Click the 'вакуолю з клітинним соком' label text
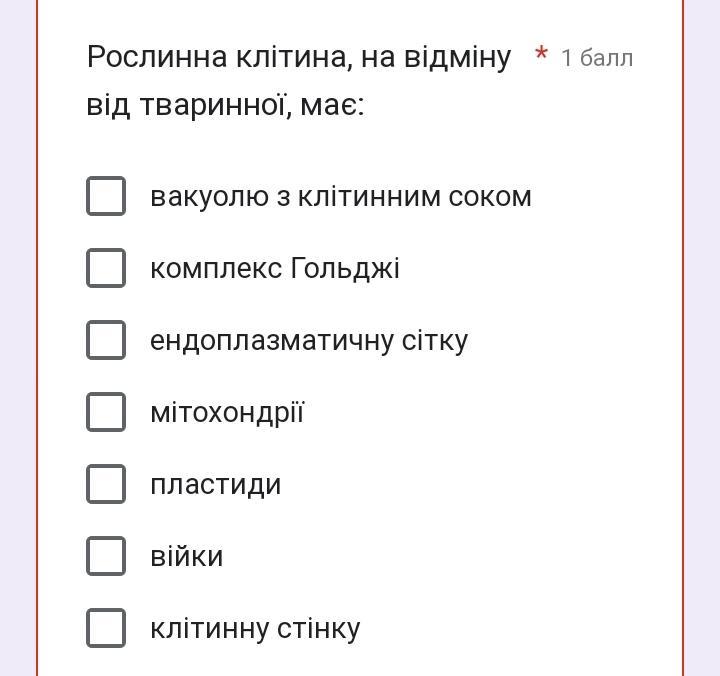This screenshot has width=720, height=676. click(340, 196)
